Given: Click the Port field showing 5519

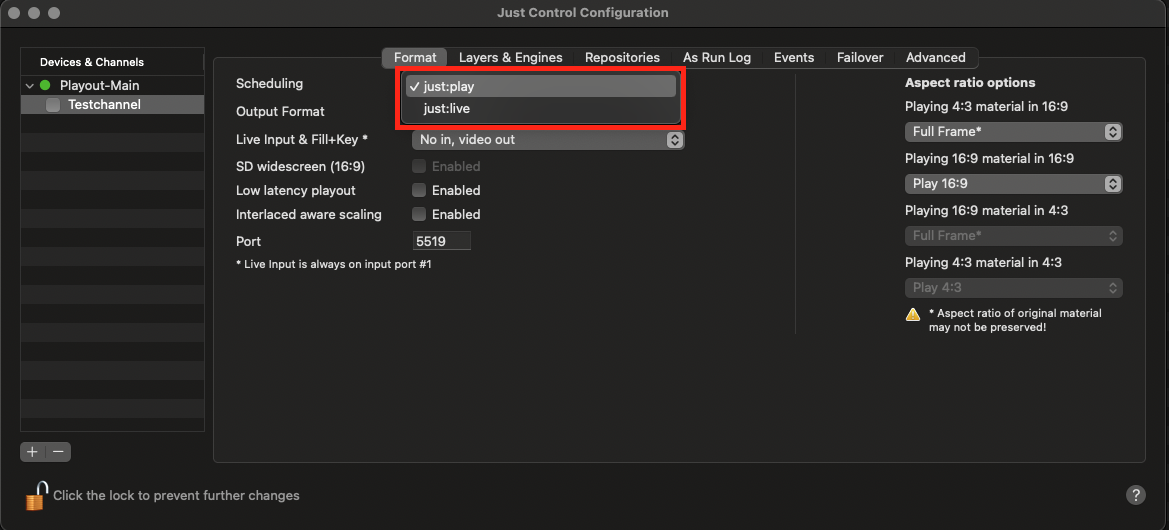Looking at the screenshot, I should point(441,241).
